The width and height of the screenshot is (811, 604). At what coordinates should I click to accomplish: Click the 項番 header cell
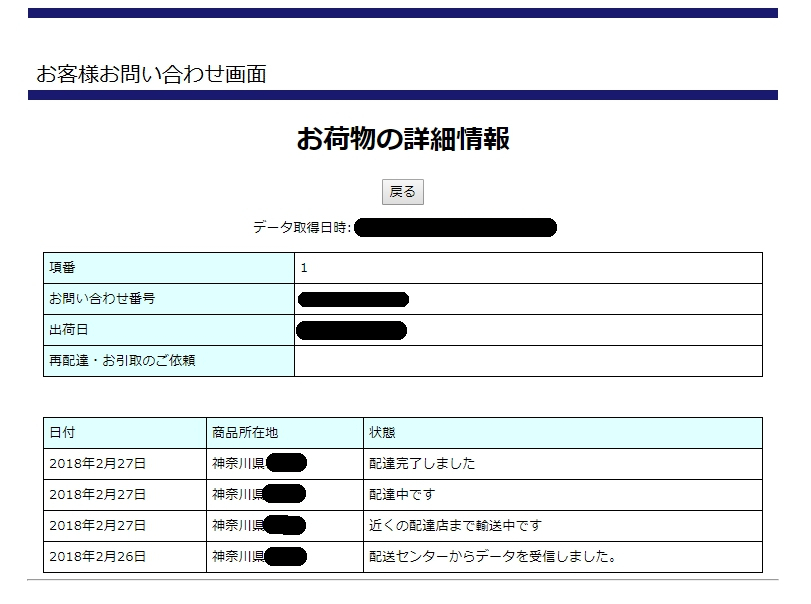tap(169, 268)
